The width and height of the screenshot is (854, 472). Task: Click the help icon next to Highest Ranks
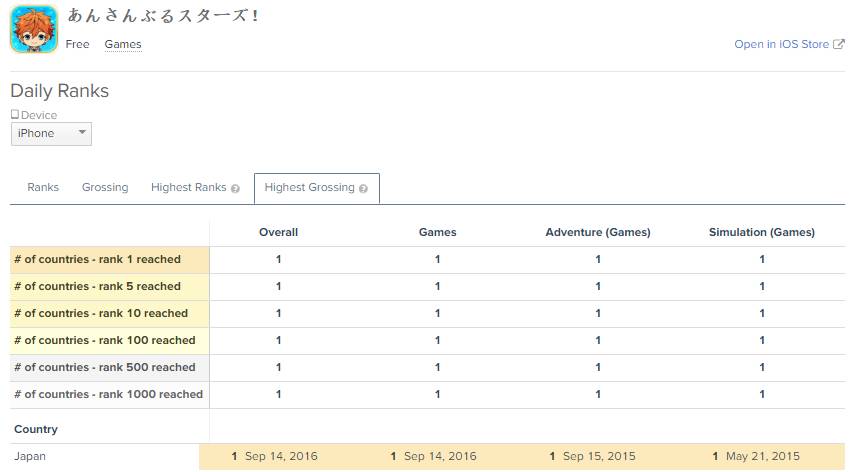coord(235,188)
